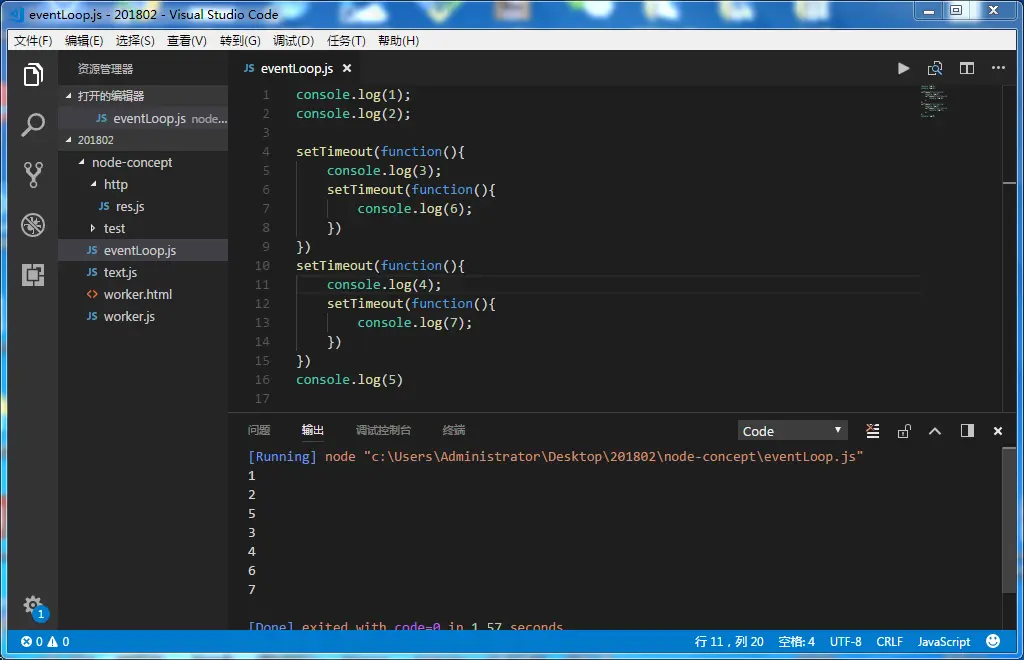Viewport: 1024px width, 660px height.
Task: Open the Explorer view in activity bar
Action: tap(33, 75)
